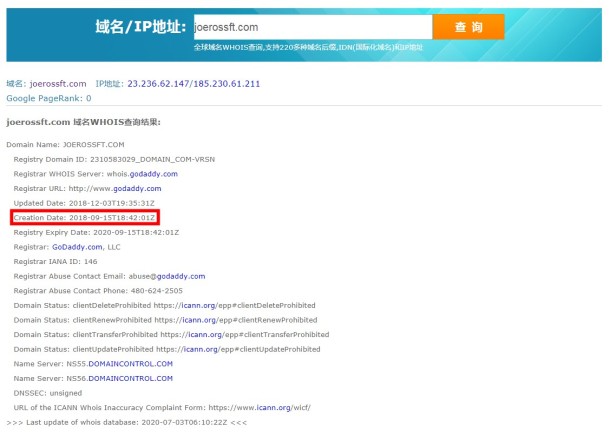Open godaddy.com link in Registrar WHOIS Server row
Viewport: 610px width, 435px height.
click(154, 174)
